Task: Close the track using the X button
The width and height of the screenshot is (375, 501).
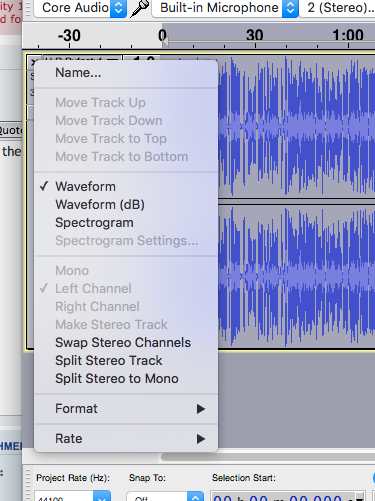Action: pos(32,62)
